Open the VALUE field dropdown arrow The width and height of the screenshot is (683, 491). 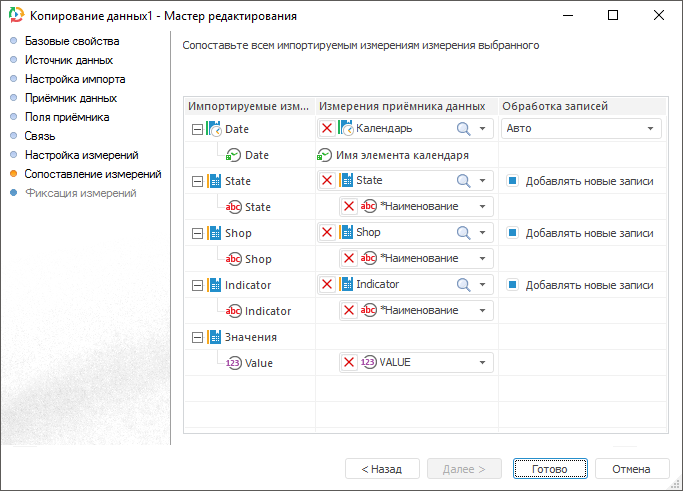[x=483, y=362]
